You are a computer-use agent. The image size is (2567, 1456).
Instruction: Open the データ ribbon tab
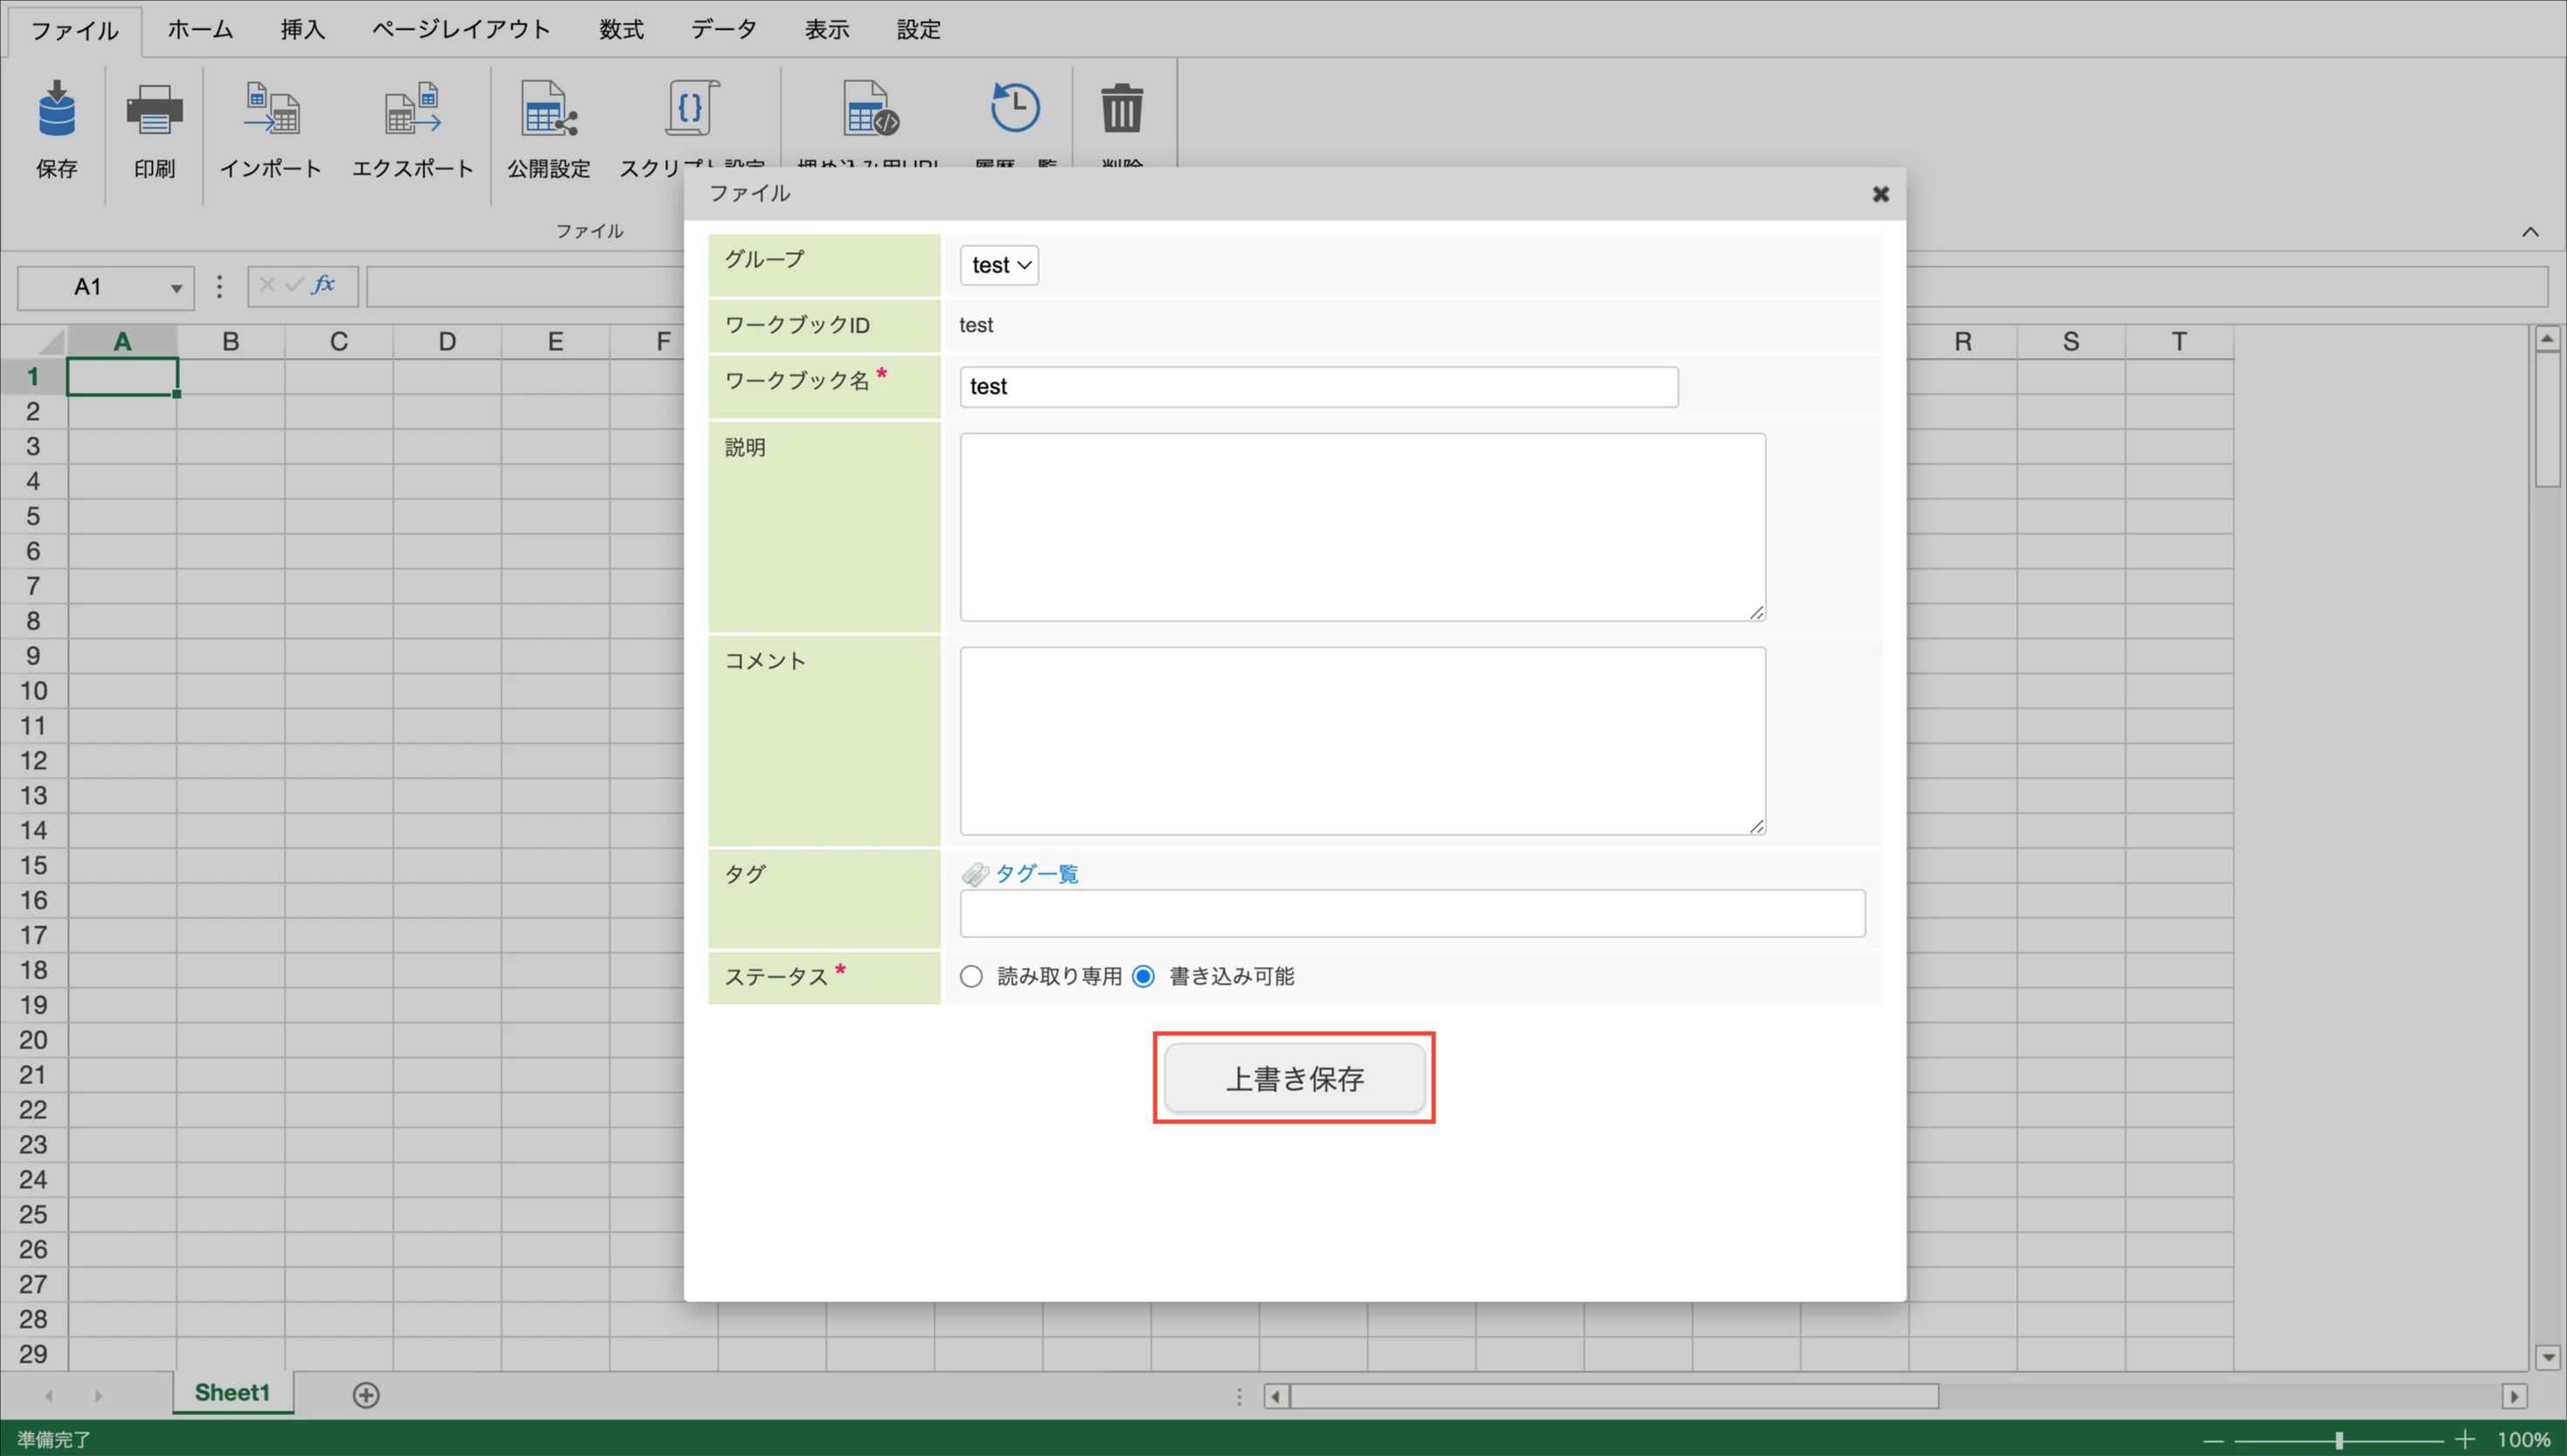[x=723, y=29]
